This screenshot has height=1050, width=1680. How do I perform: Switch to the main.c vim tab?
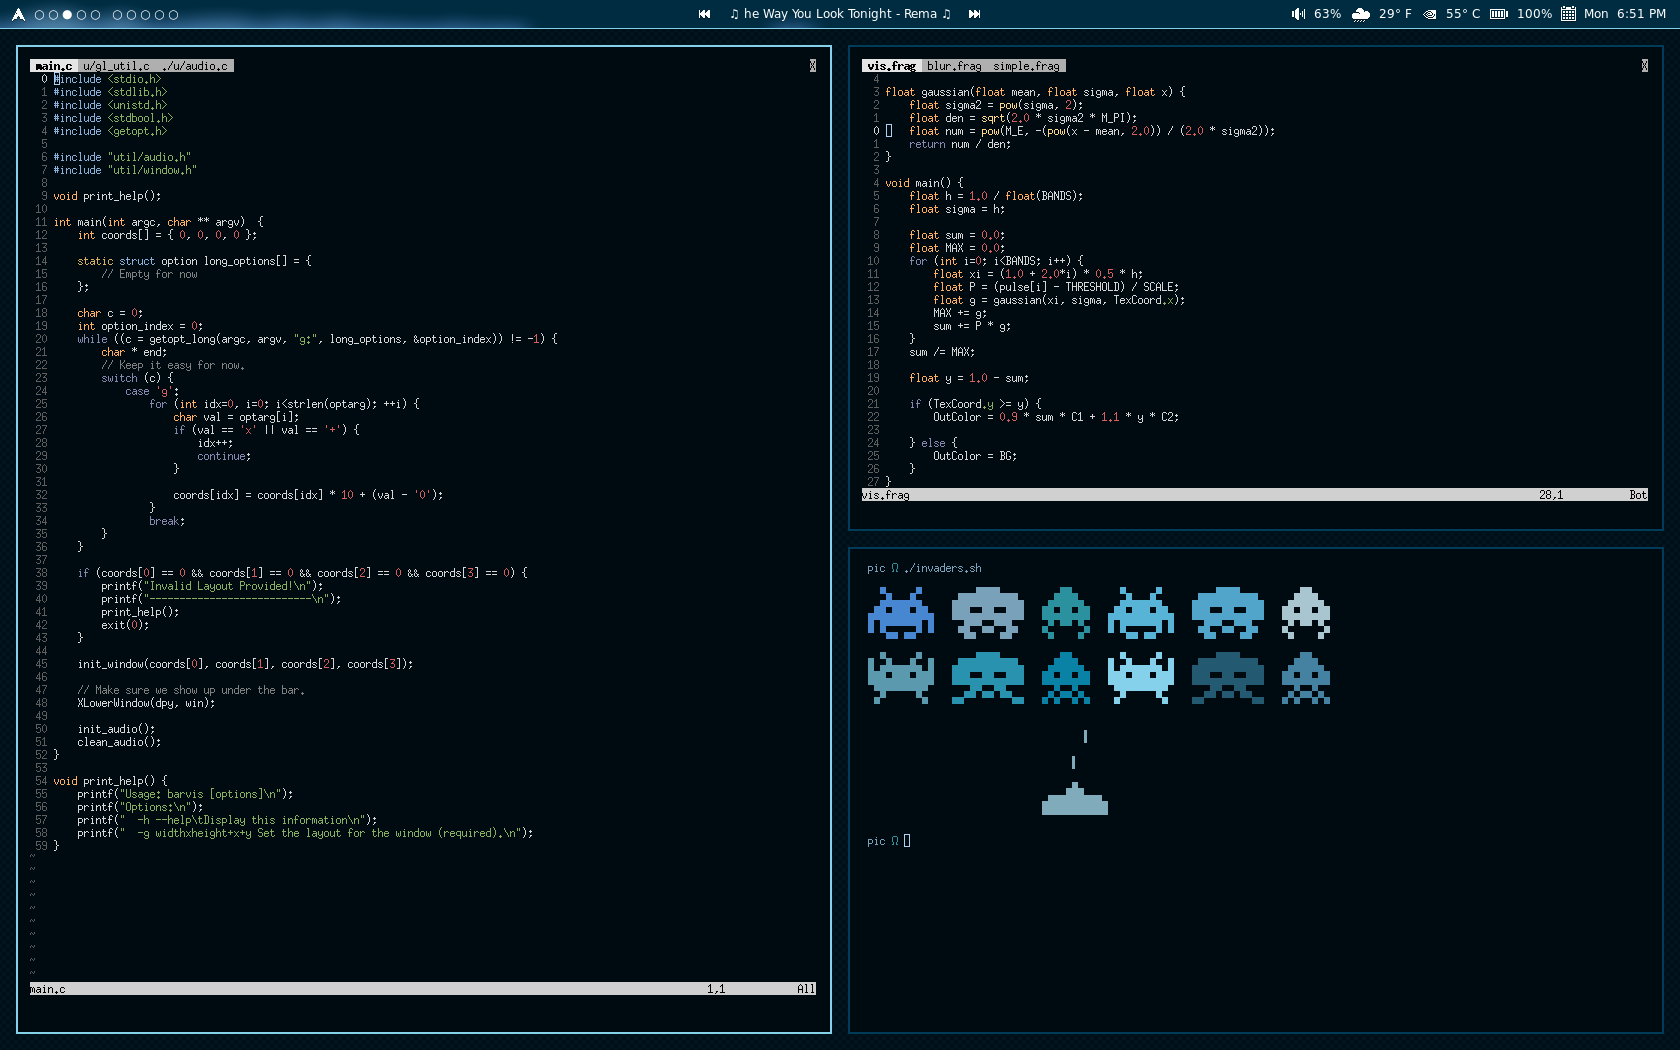point(54,66)
